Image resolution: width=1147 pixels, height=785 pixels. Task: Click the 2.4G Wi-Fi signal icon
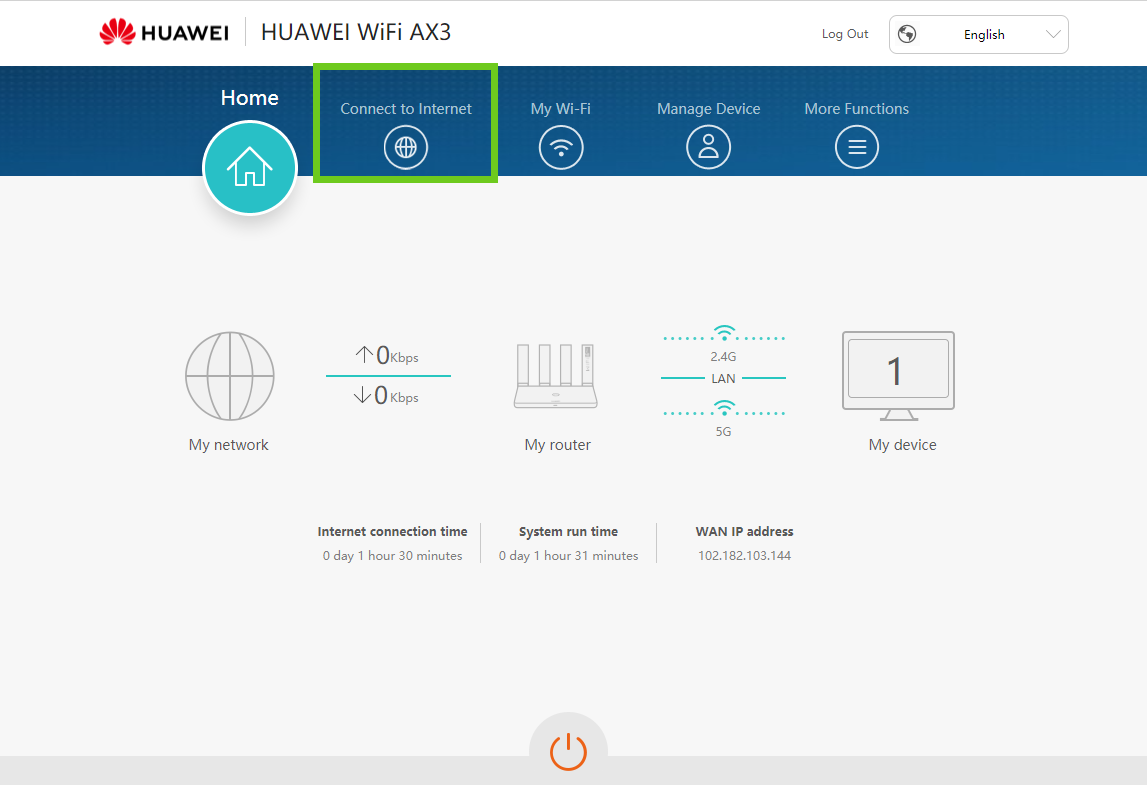point(723,334)
